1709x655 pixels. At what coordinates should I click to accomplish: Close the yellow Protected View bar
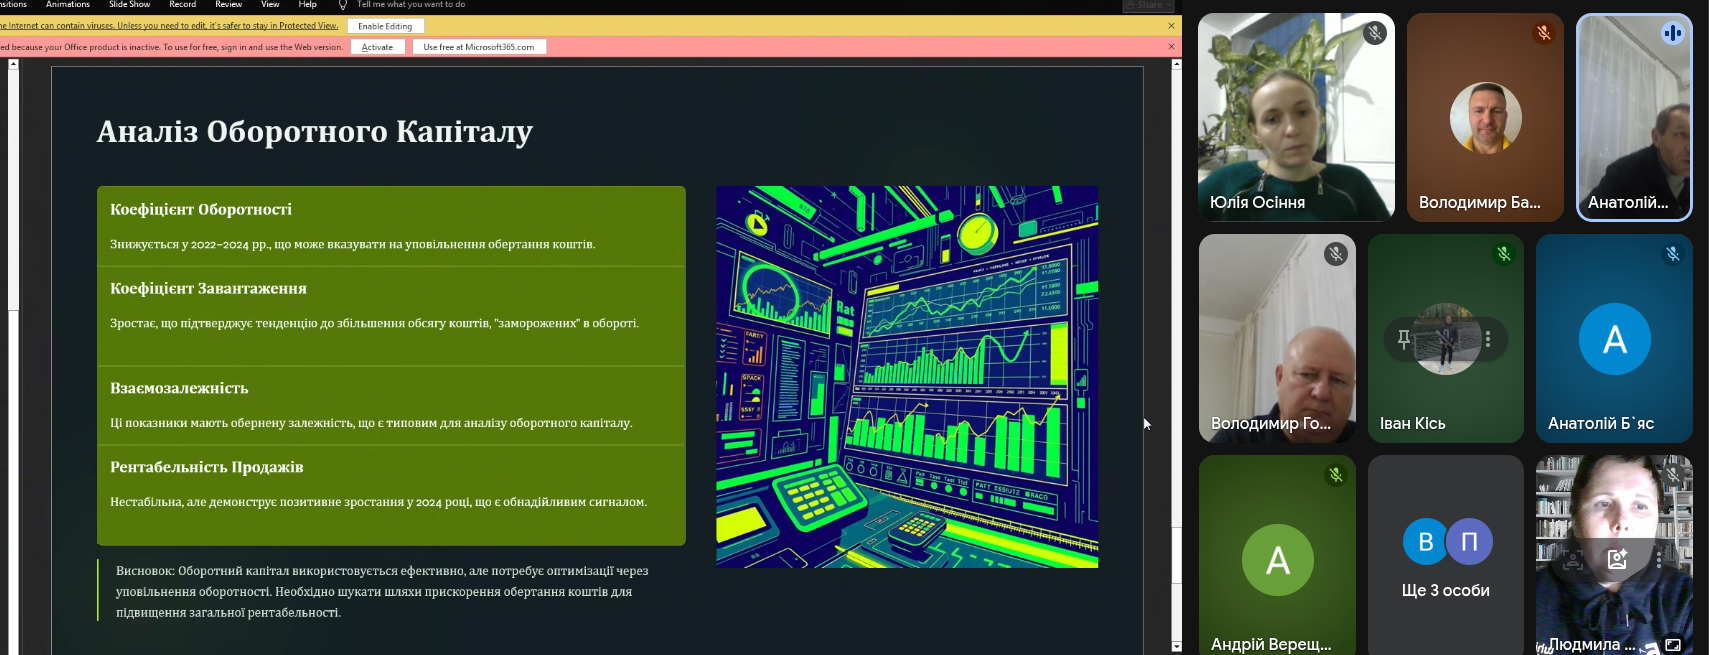click(1171, 26)
